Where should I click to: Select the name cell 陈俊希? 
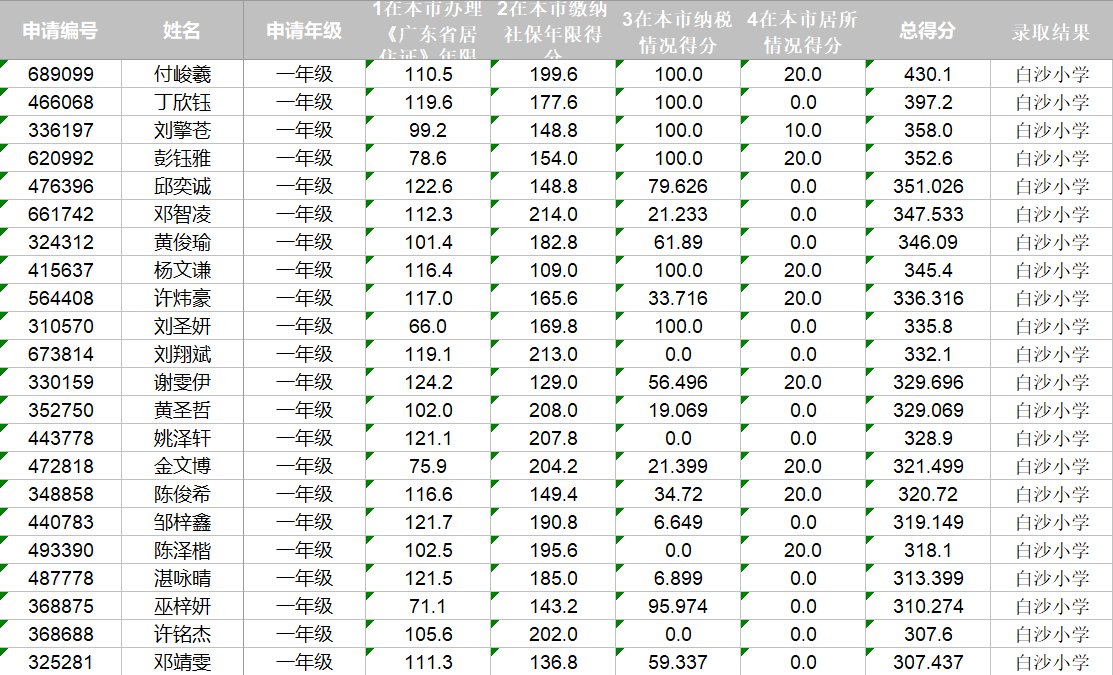(183, 494)
